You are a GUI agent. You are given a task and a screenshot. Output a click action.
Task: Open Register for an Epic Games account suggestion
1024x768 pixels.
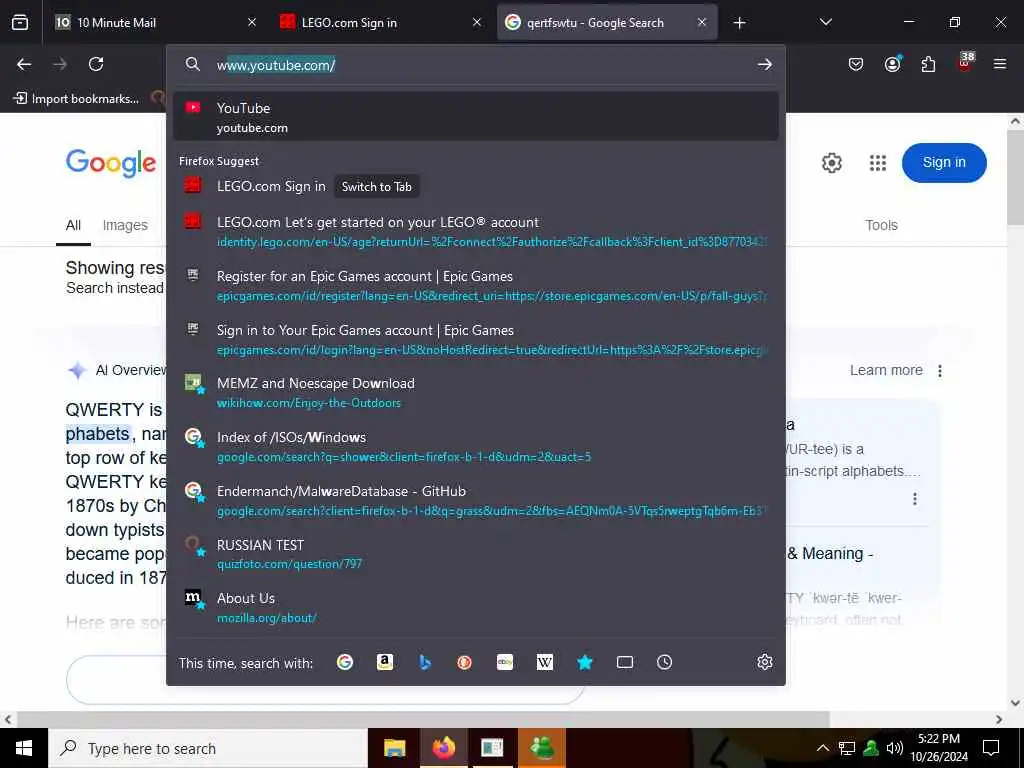click(475, 285)
